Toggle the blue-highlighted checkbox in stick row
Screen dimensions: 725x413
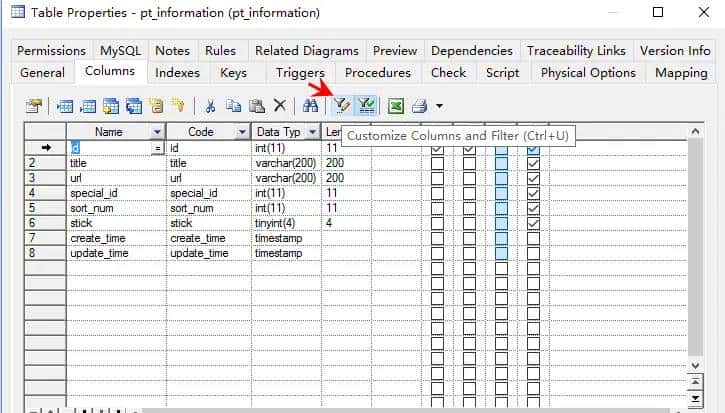(x=501, y=223)
